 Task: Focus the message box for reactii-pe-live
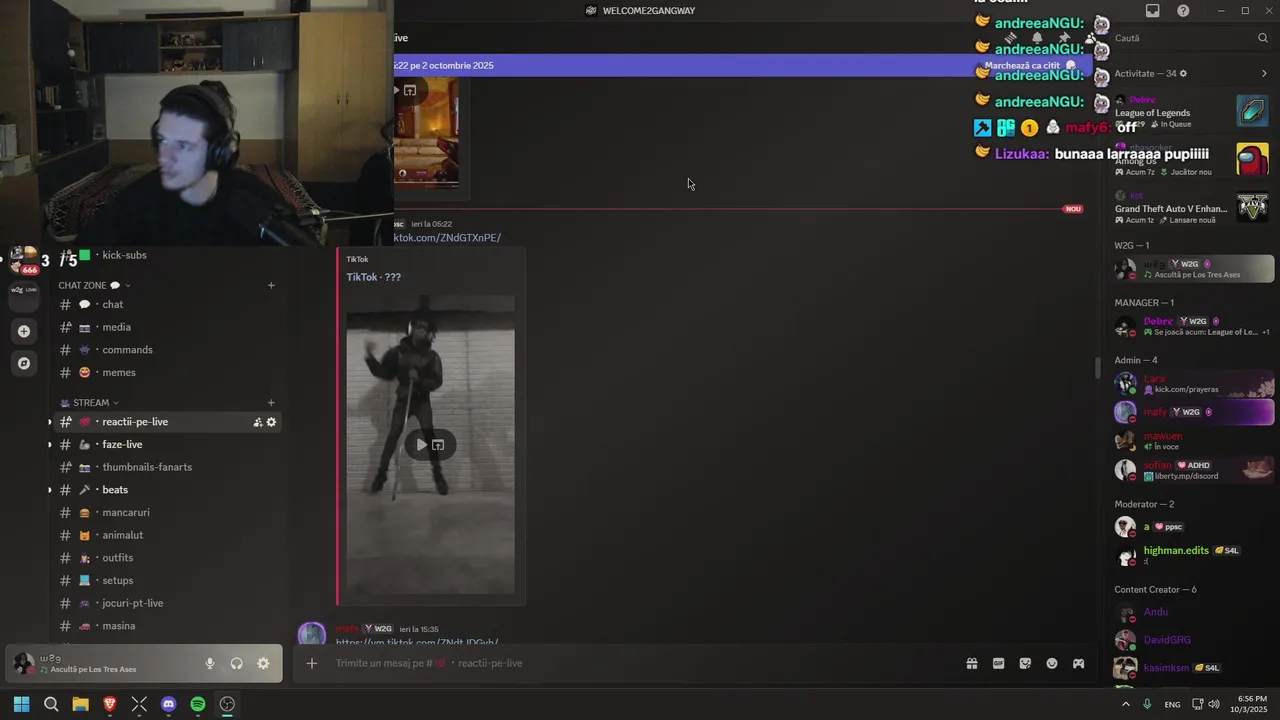(x=640, y=663)
